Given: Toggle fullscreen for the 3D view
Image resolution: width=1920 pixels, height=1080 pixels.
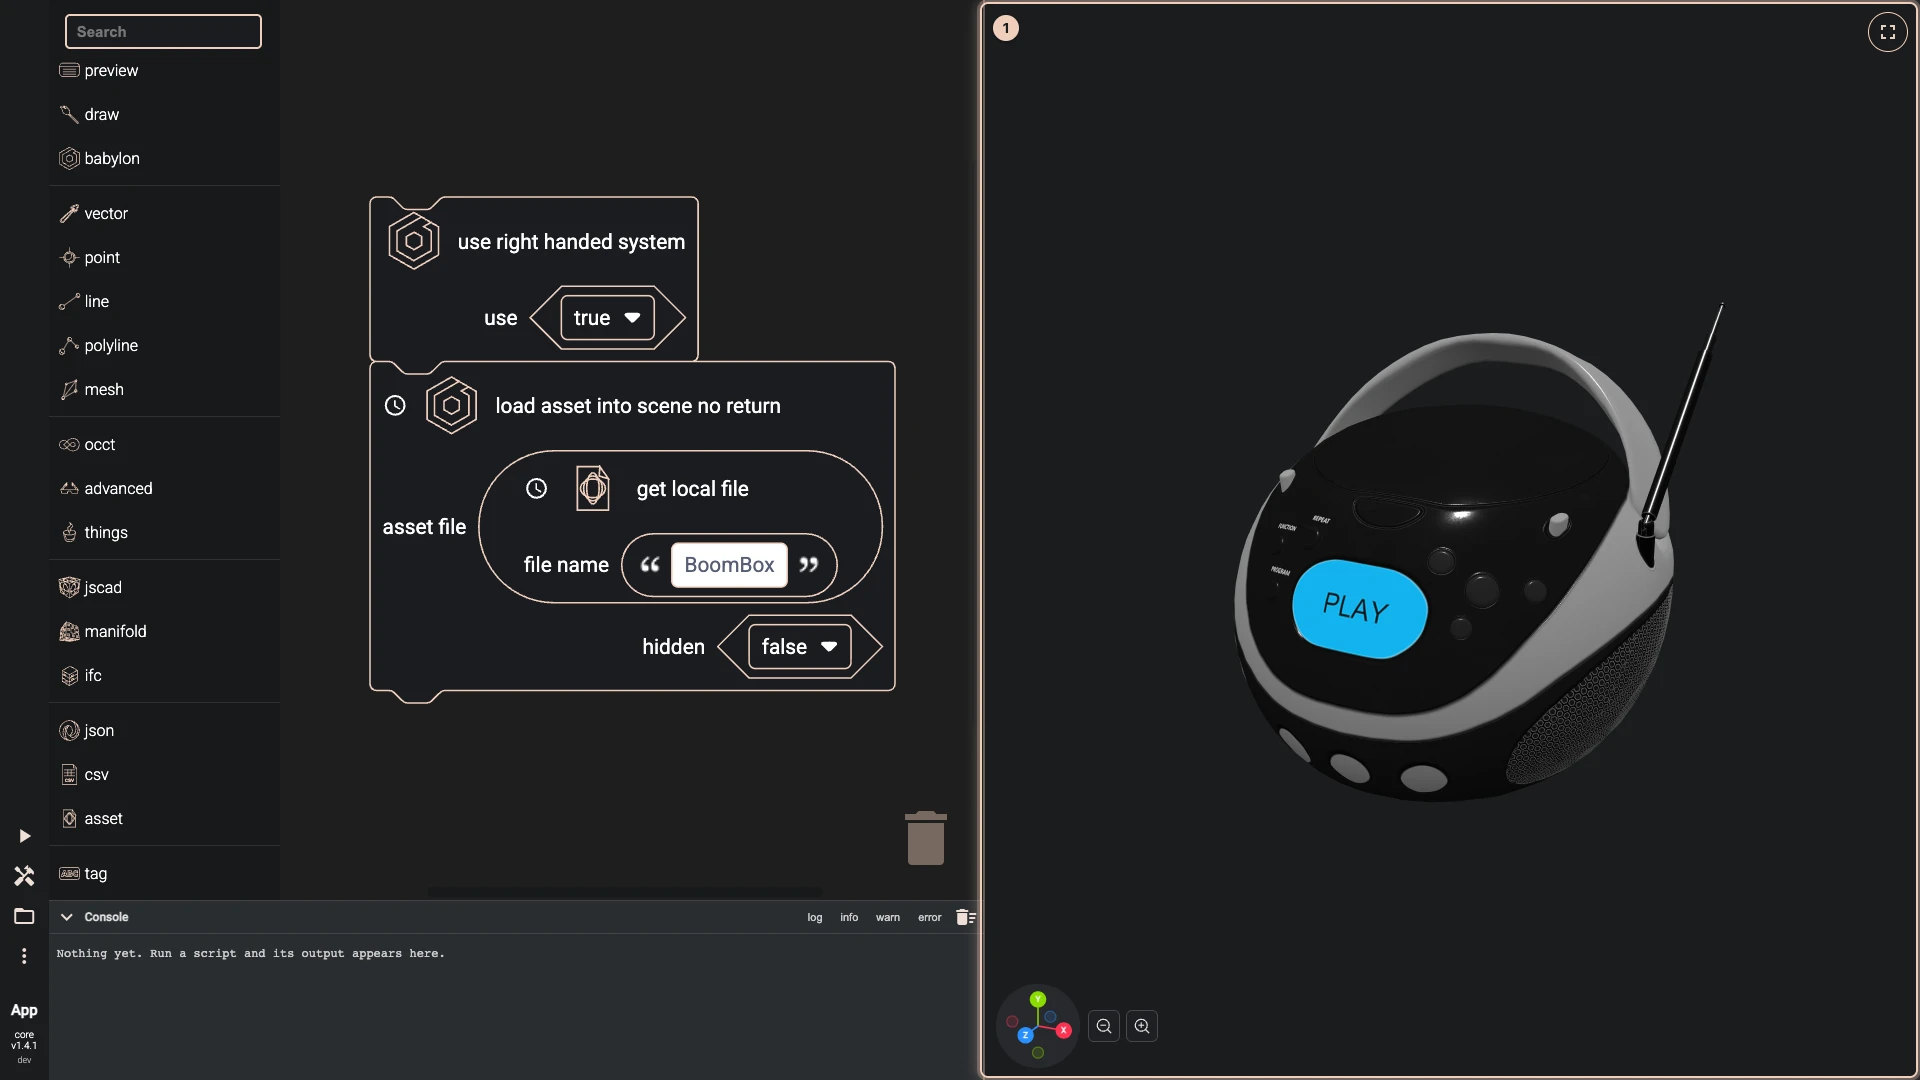Looking at the screenshot, I should [1887, 32].
